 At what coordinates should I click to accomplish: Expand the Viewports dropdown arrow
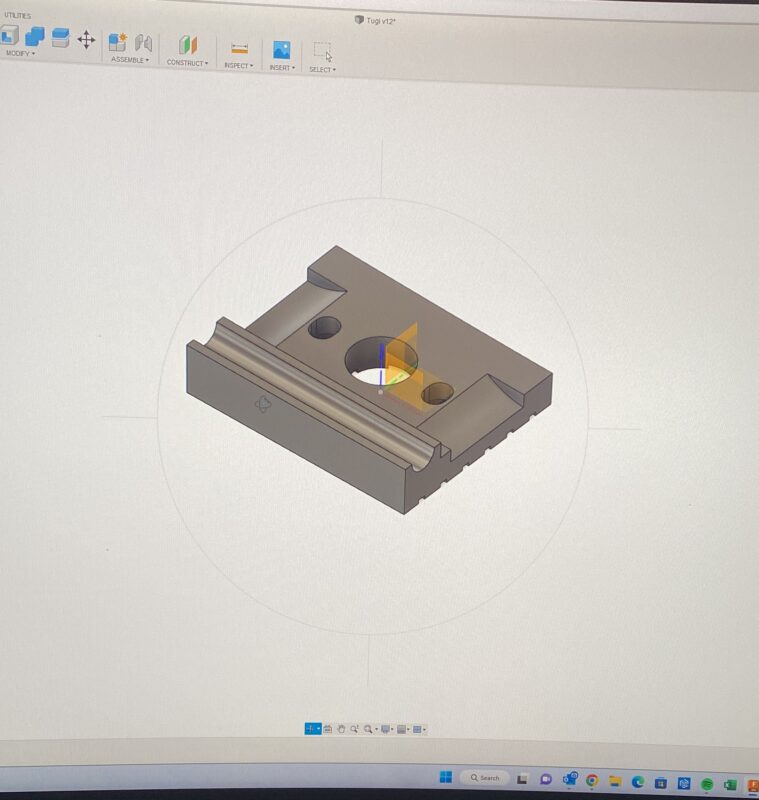pos(424,730)
